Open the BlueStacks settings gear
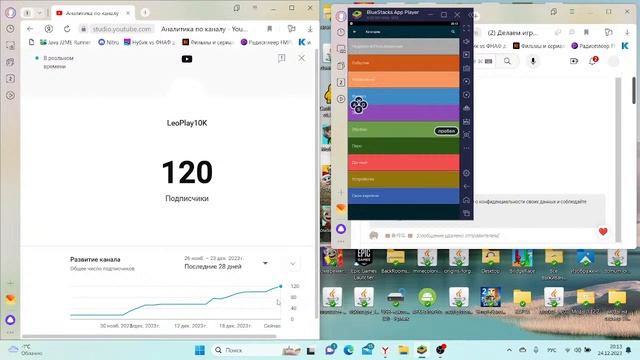 coord(467,173)
